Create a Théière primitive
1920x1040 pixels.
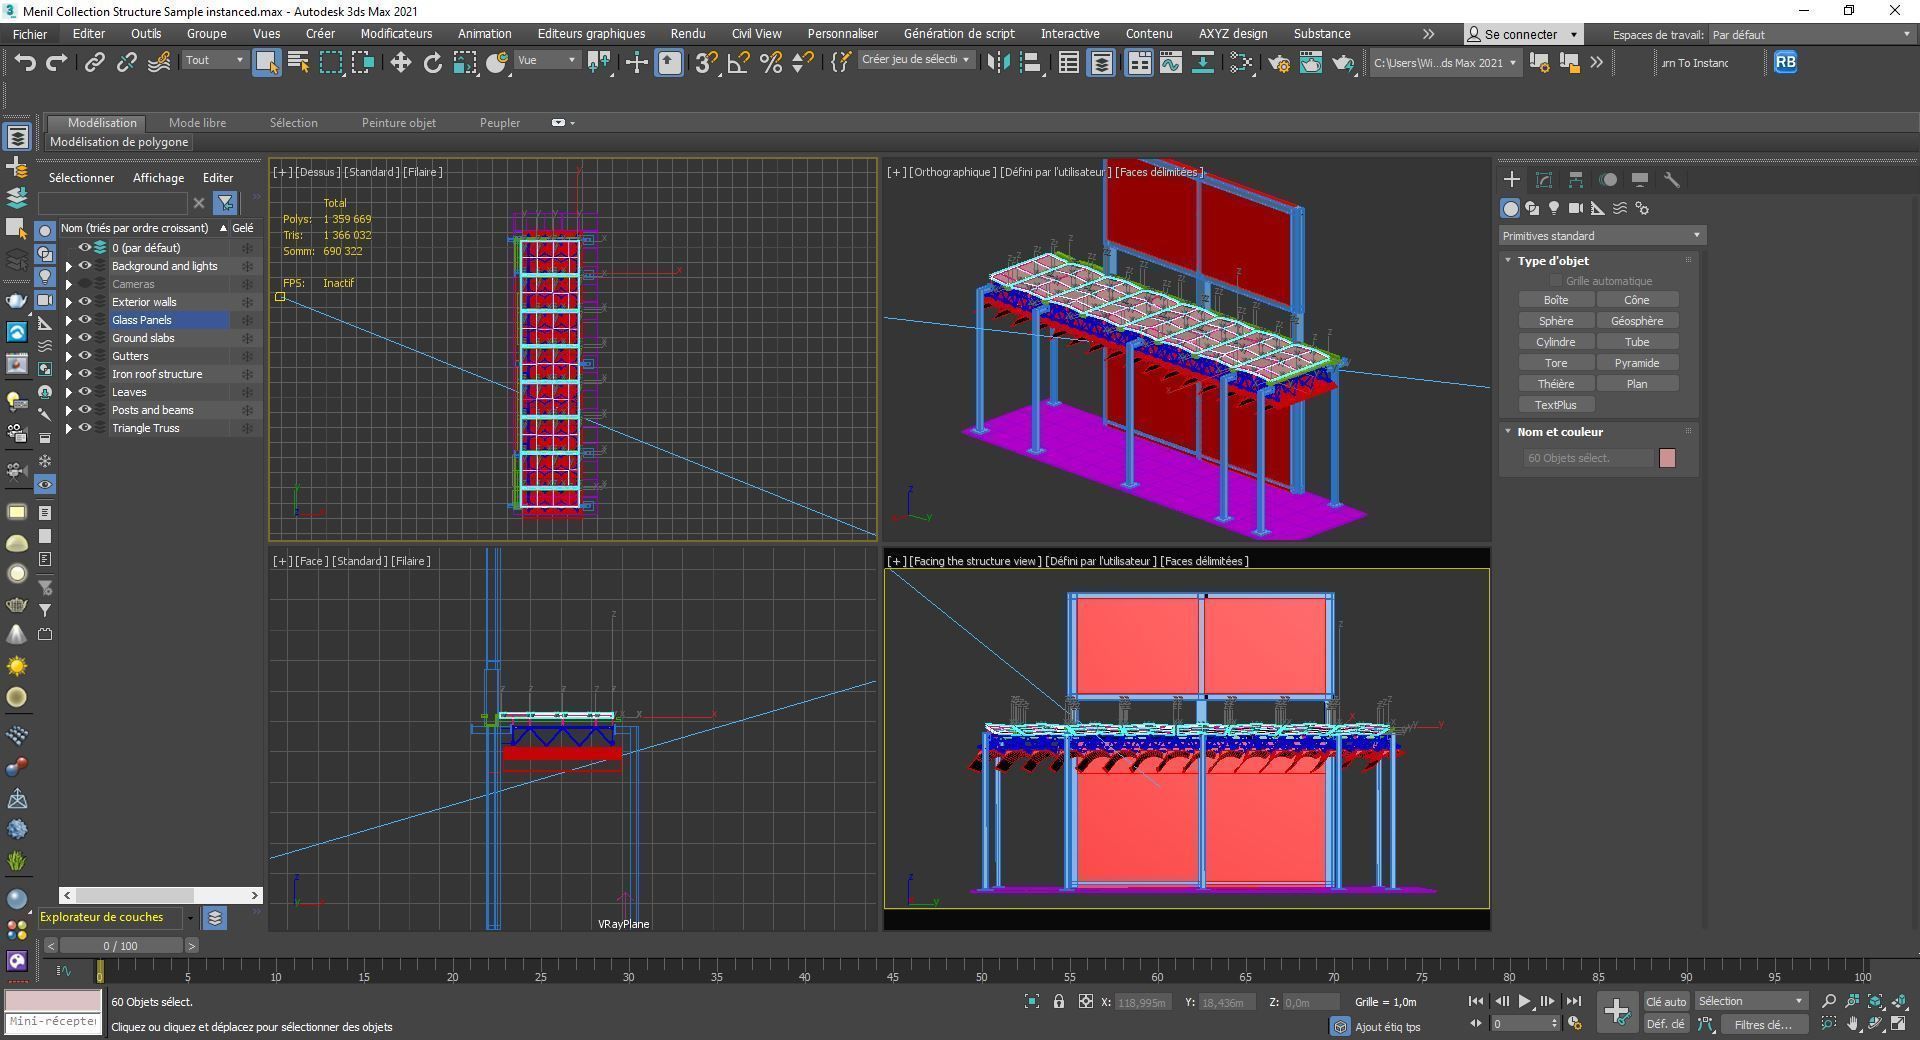(1556, 383)
